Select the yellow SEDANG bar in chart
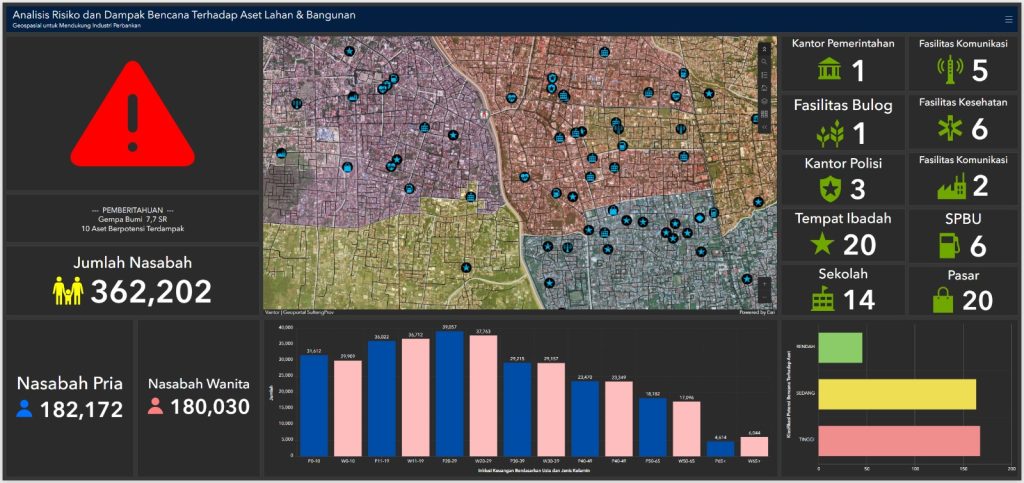The width and height of the screenshot is (1024, 483). pyautogui.click(x=896, y=394)
